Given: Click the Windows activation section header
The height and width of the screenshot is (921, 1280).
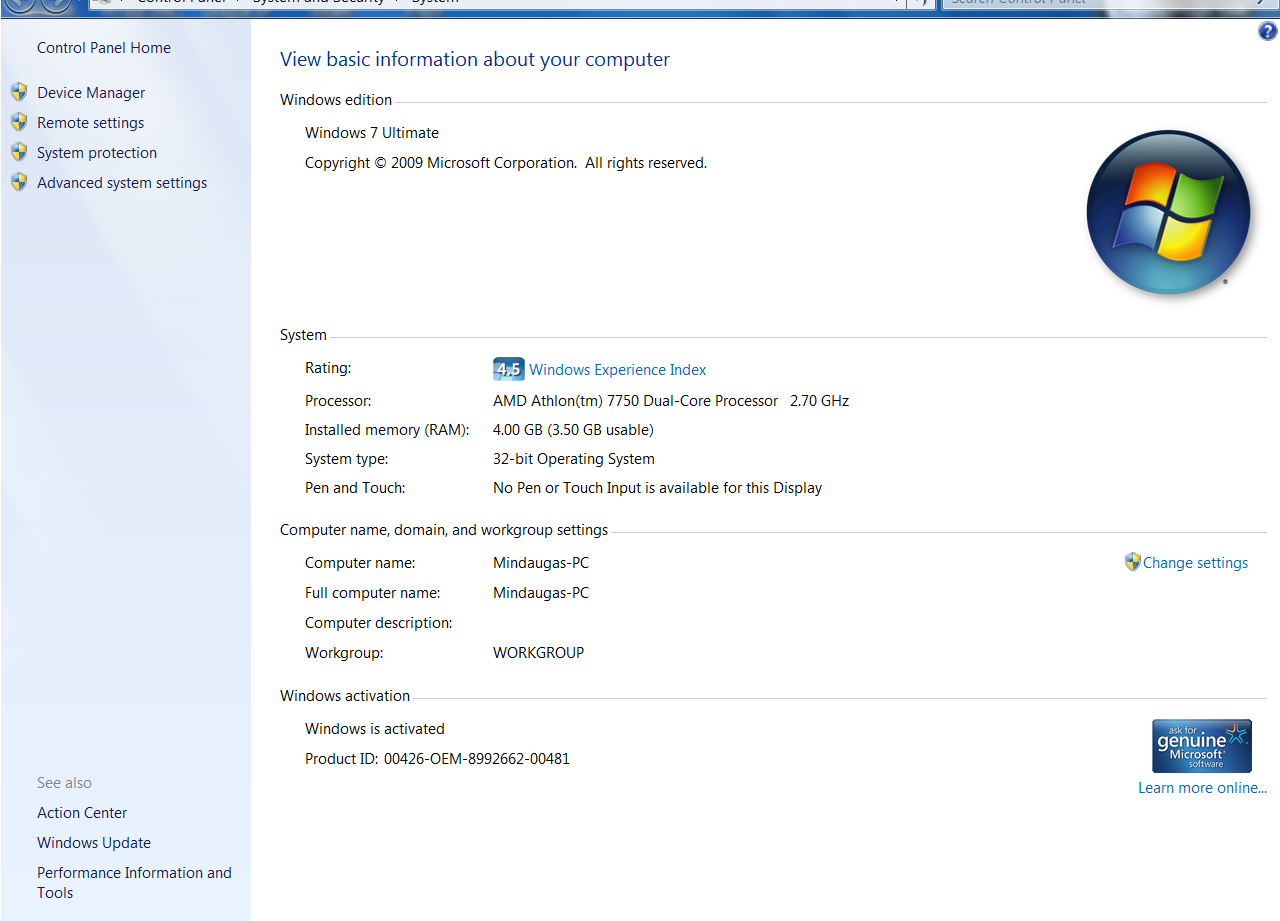Looking at the screenshot, I should [345, 696].
